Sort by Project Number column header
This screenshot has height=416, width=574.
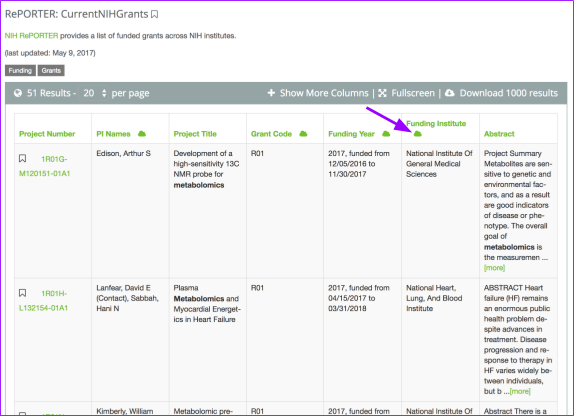point(47,134)
